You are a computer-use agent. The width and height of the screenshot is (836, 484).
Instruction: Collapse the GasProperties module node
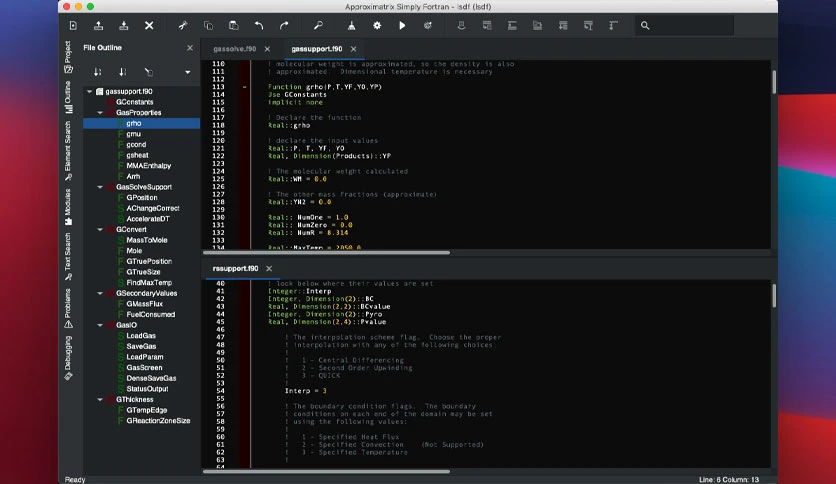(100, 113)
